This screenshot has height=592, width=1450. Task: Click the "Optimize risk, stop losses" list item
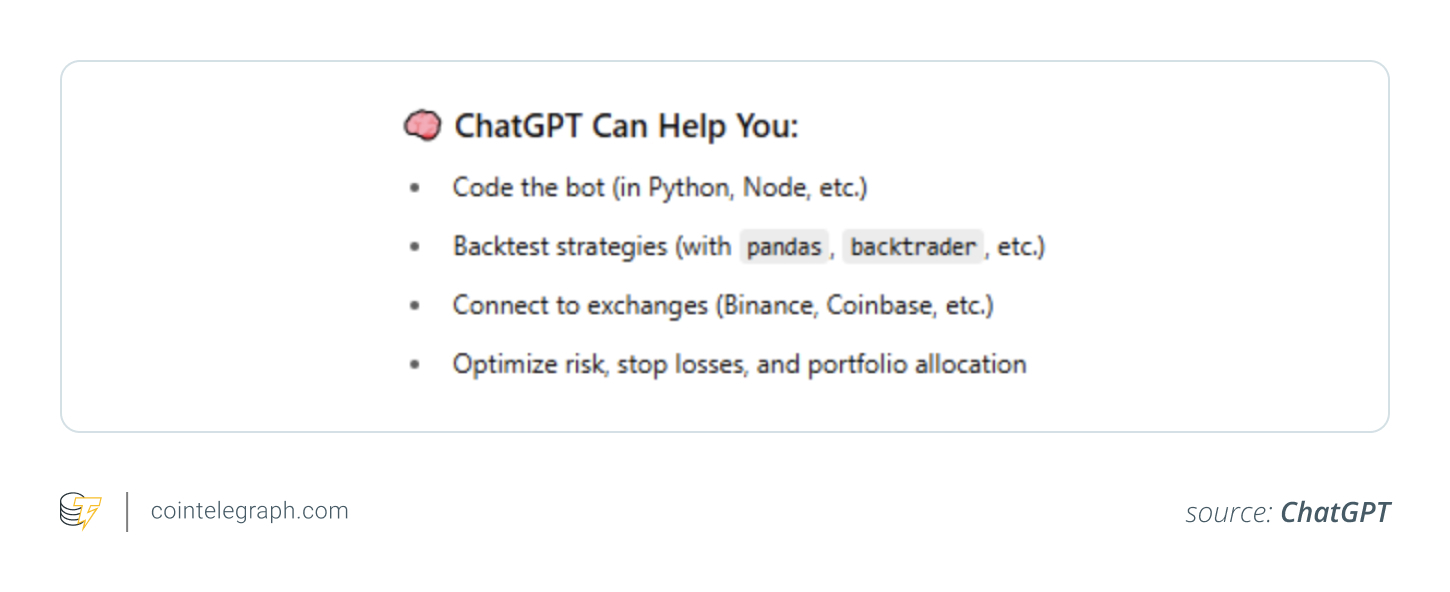click(x=739, y=364)
